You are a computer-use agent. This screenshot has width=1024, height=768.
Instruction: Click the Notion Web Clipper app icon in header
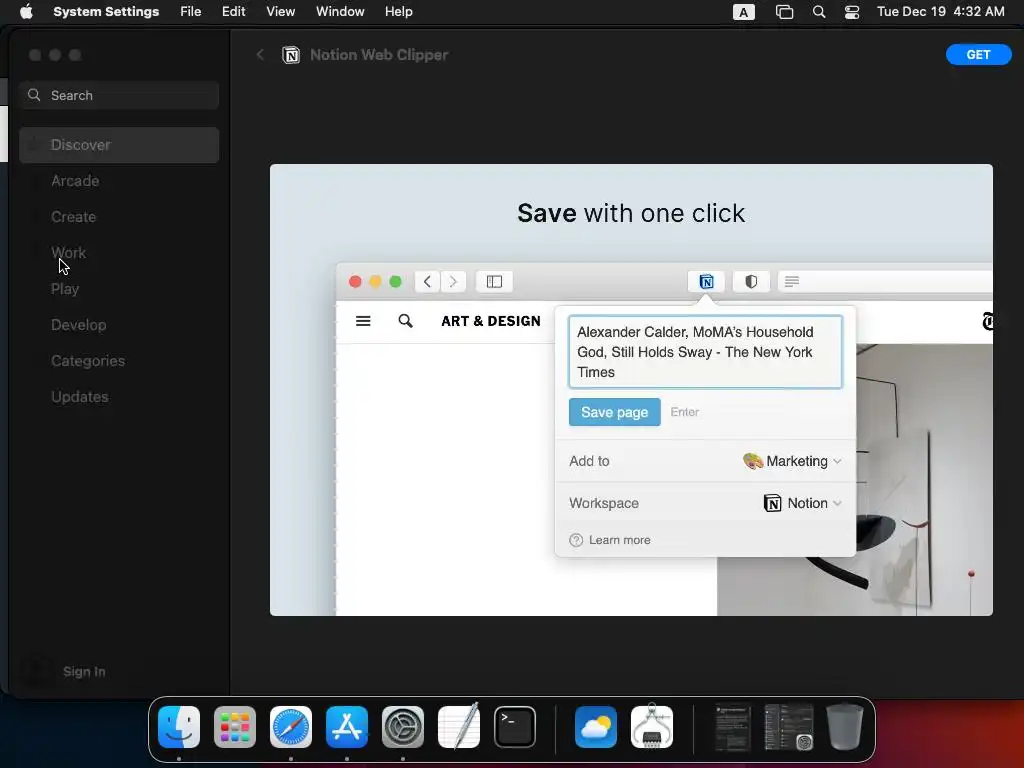[291, 55]
